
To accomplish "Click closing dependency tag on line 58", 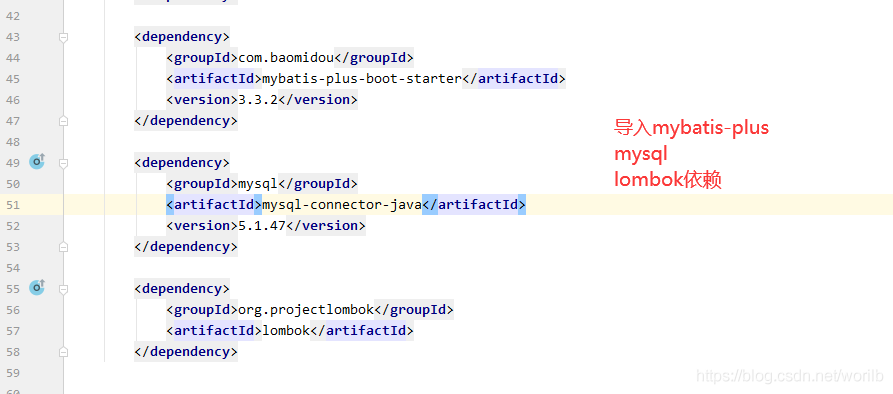I will click(186, 352).
